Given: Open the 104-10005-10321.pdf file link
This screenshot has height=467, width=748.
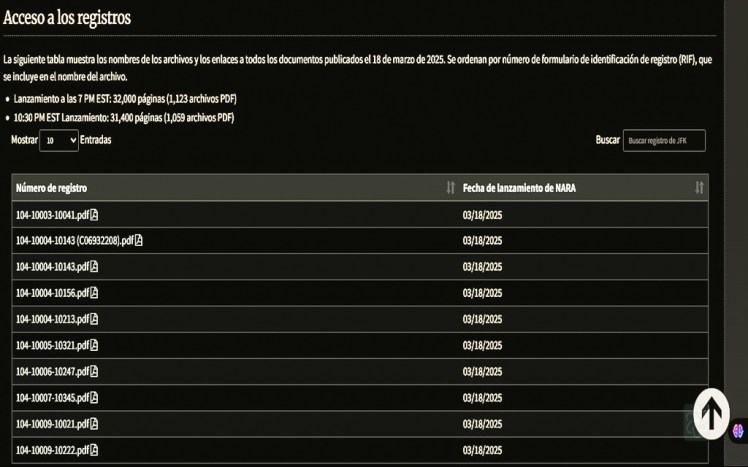Looking at the screenshot, I should click(x=52, y=345).
